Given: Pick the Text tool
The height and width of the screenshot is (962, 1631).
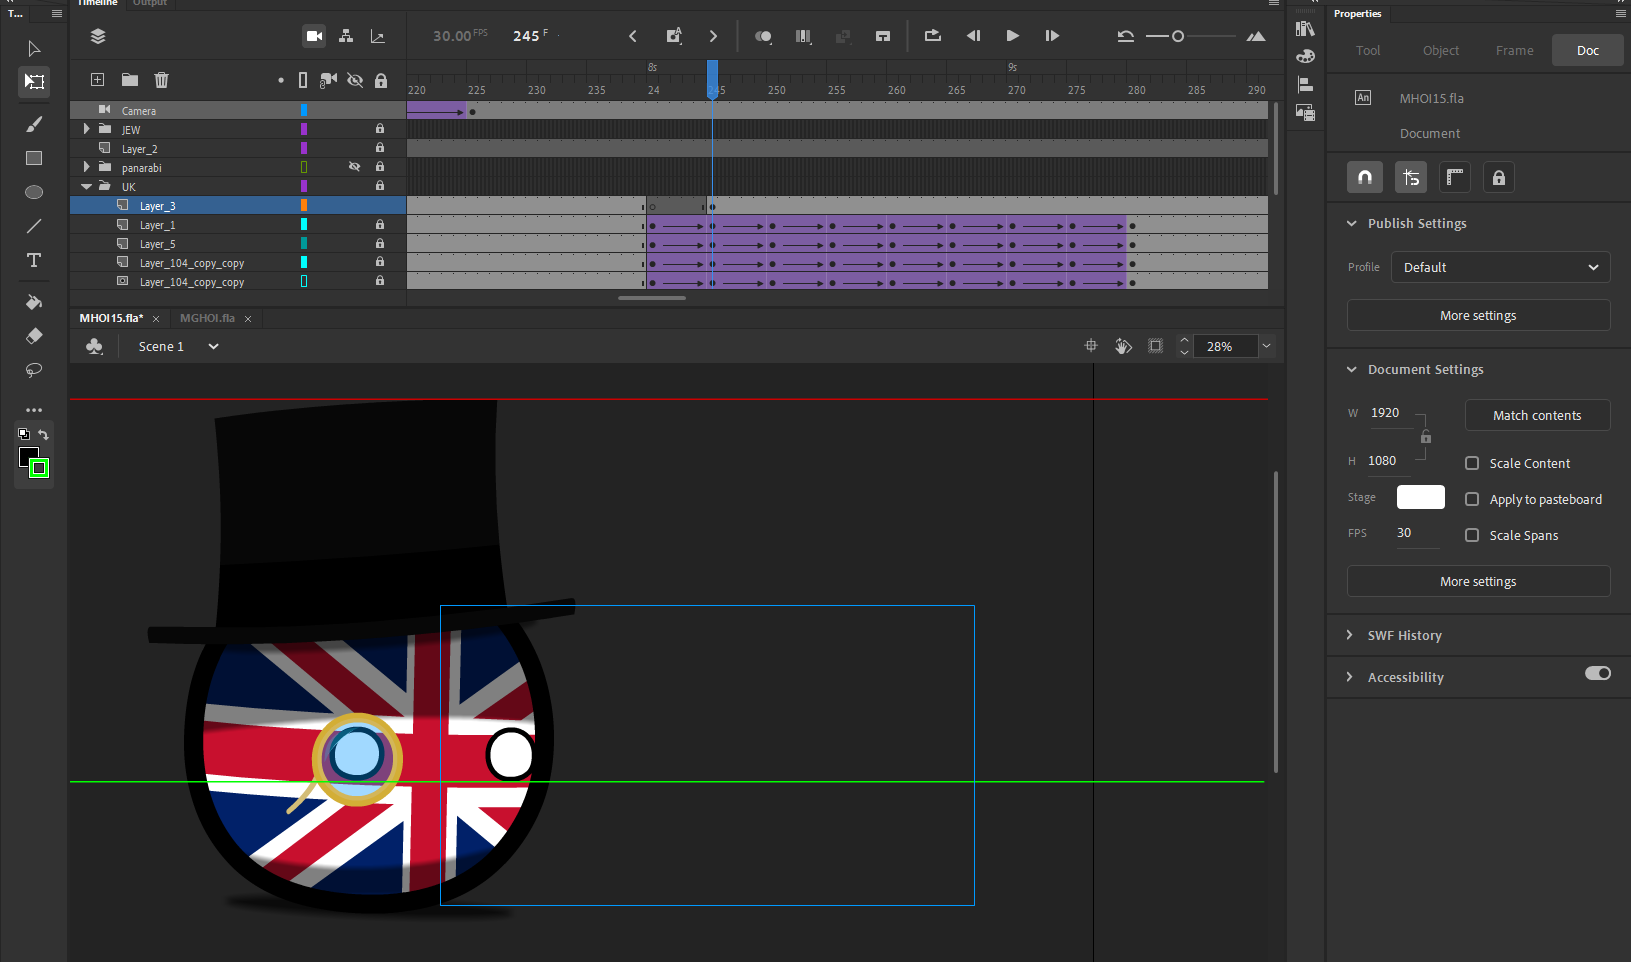Looking at the screenshot, I should (x=34, y=260).
